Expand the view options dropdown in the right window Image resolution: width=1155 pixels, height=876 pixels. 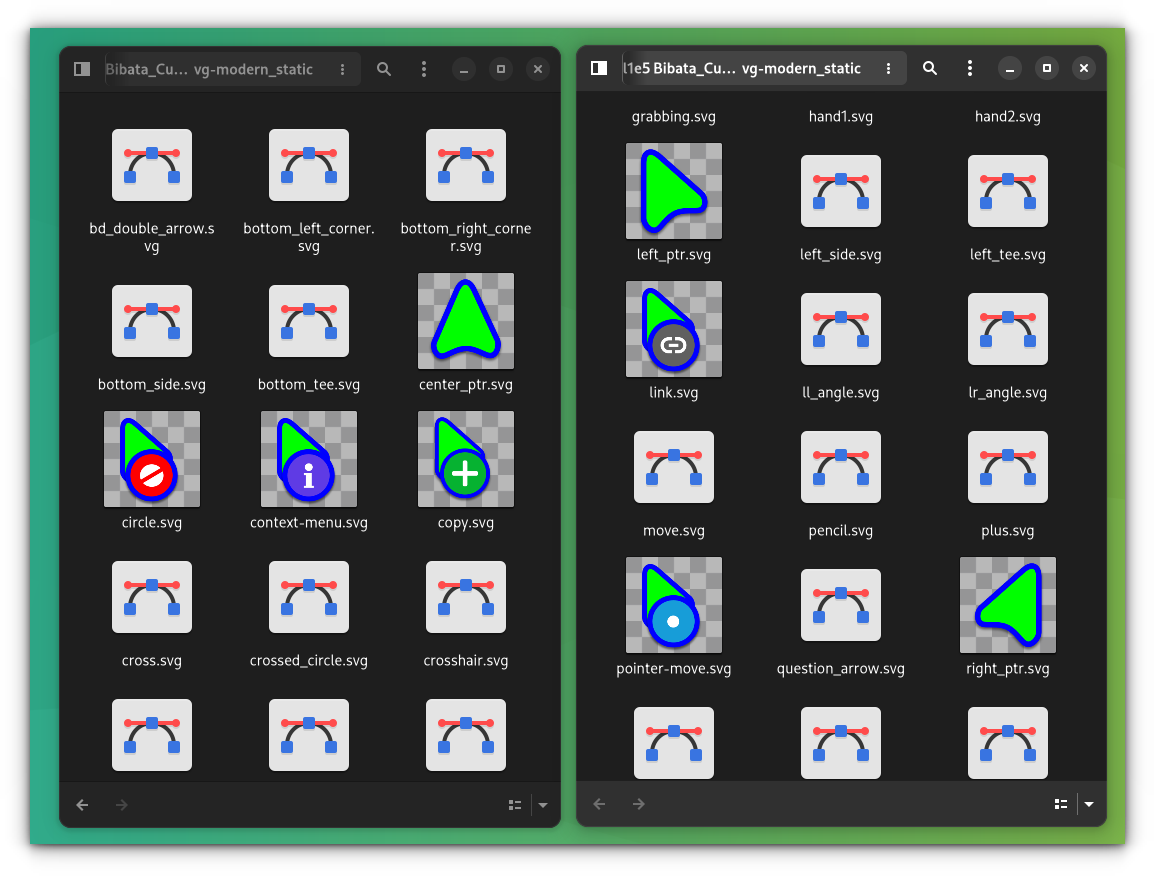click(1089, 804)
